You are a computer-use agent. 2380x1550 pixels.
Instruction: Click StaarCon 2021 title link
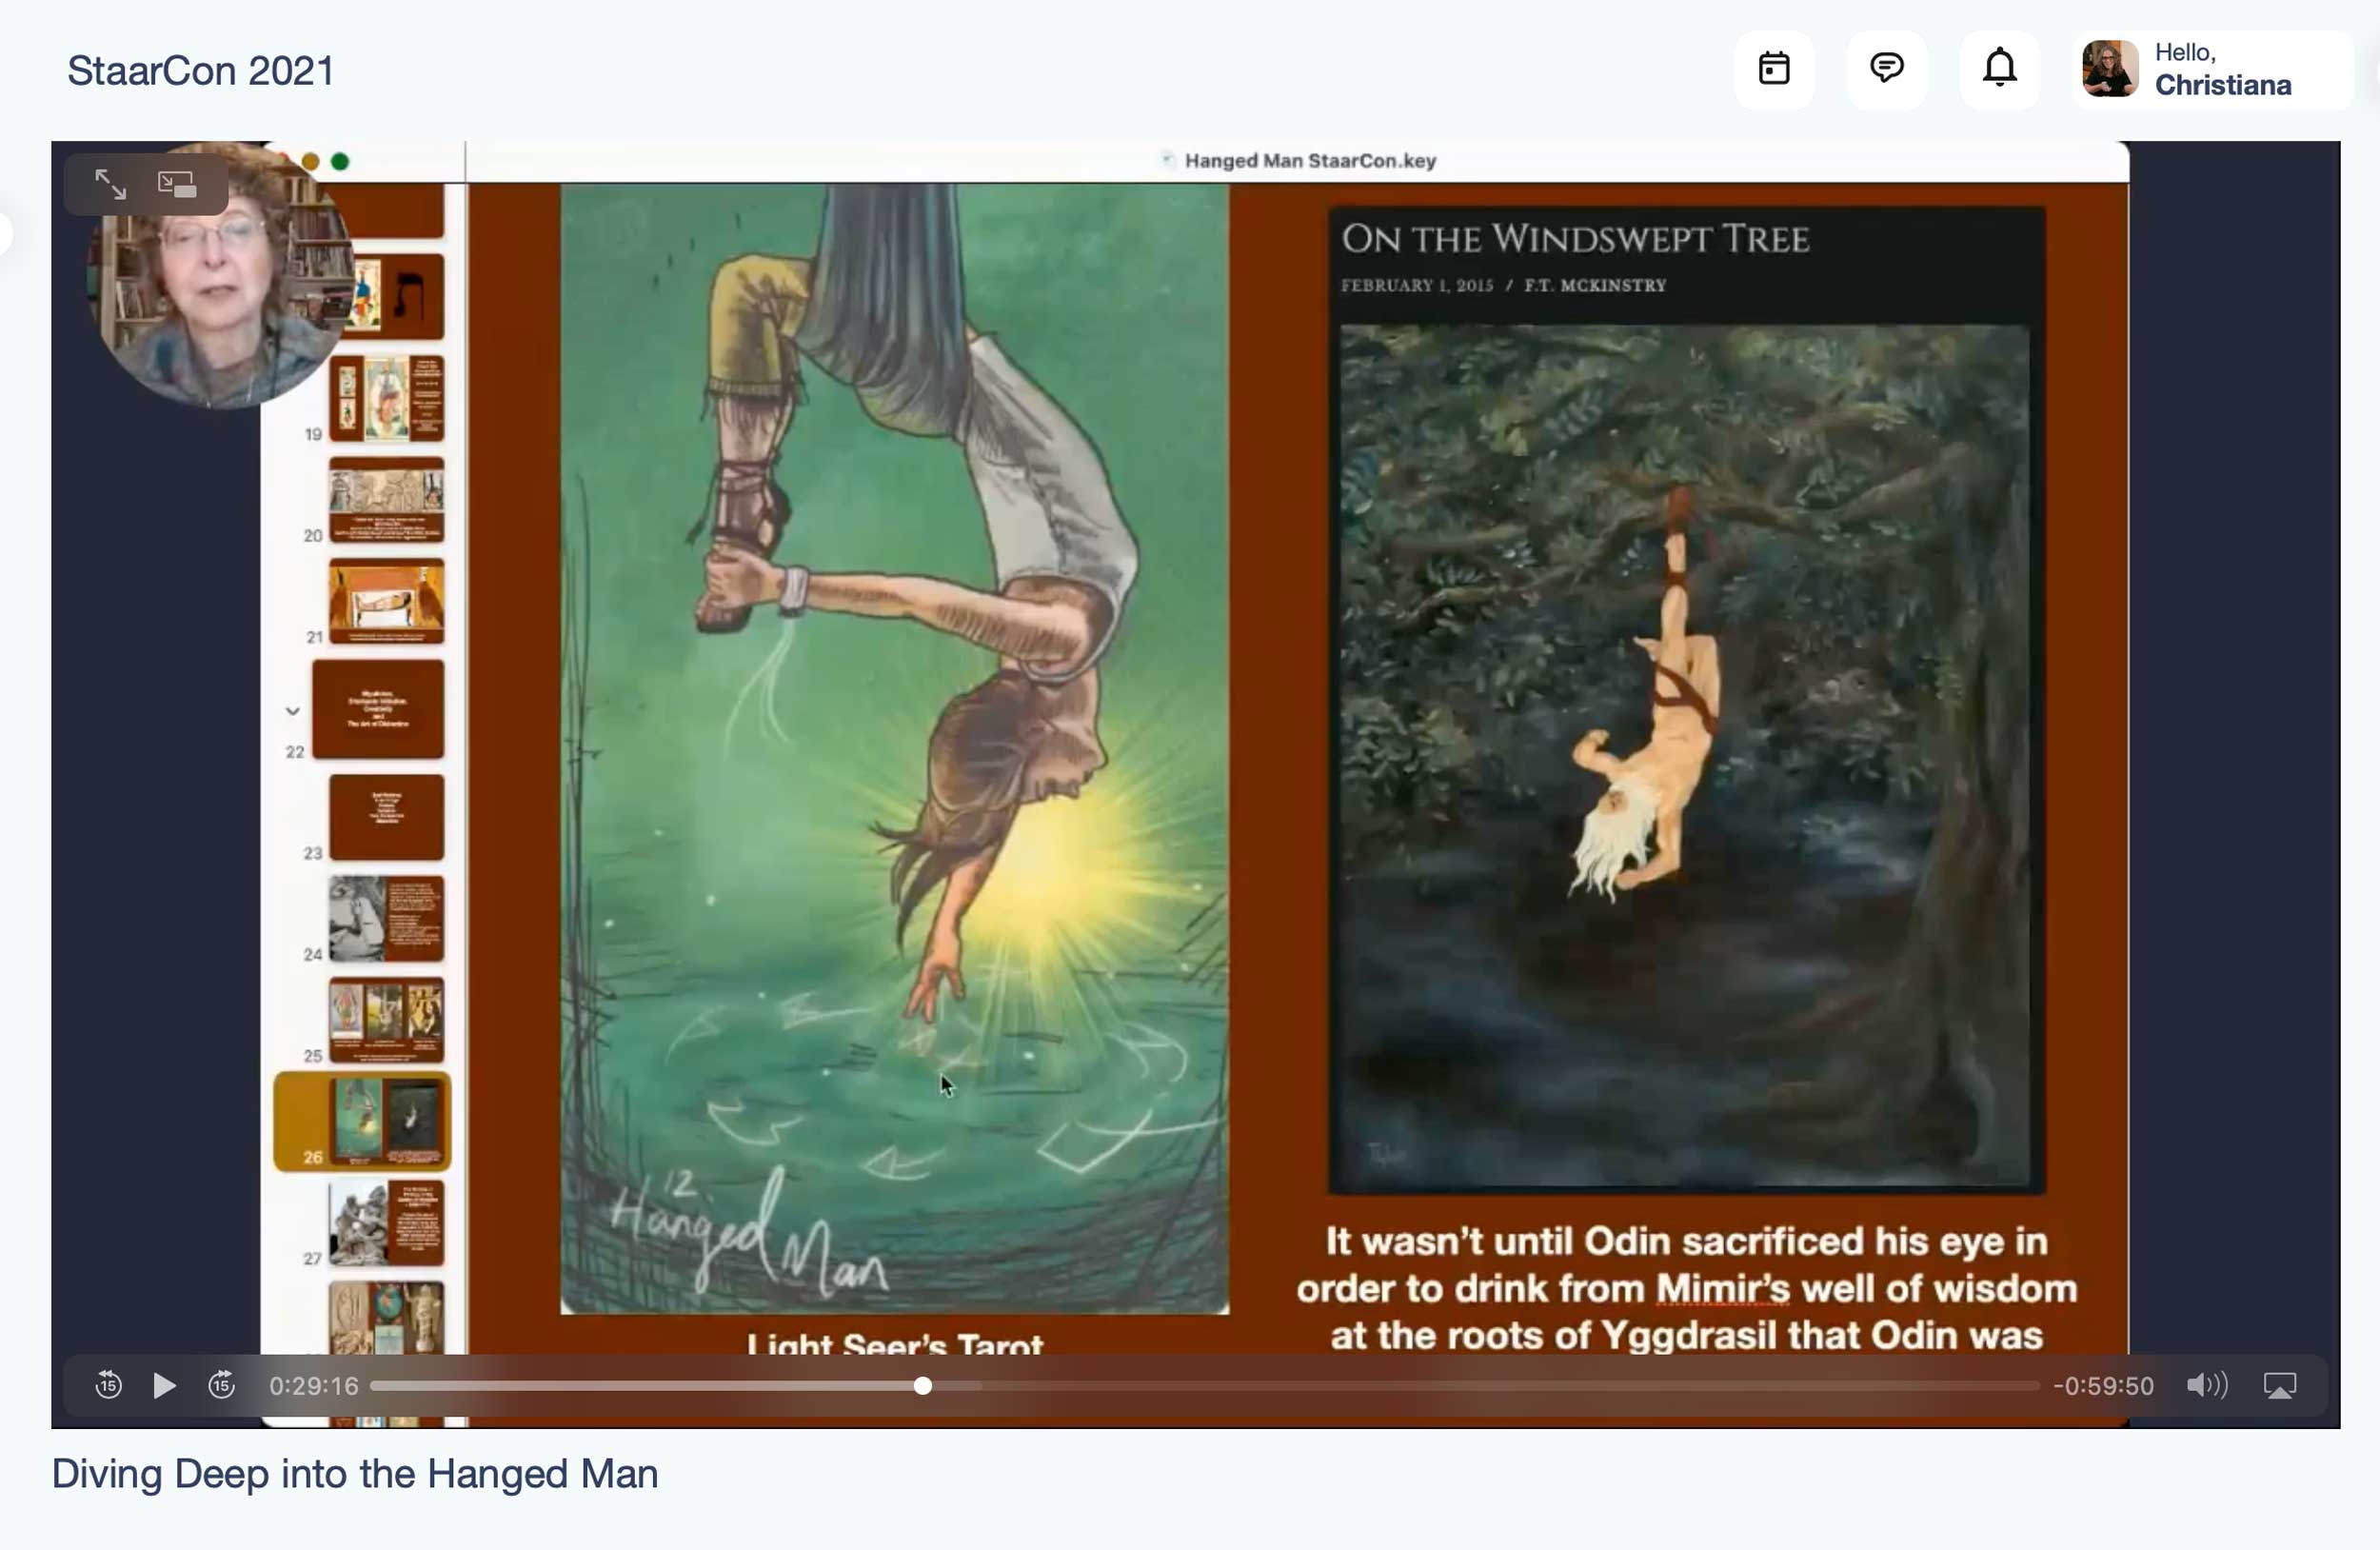(x=200, y=71)
